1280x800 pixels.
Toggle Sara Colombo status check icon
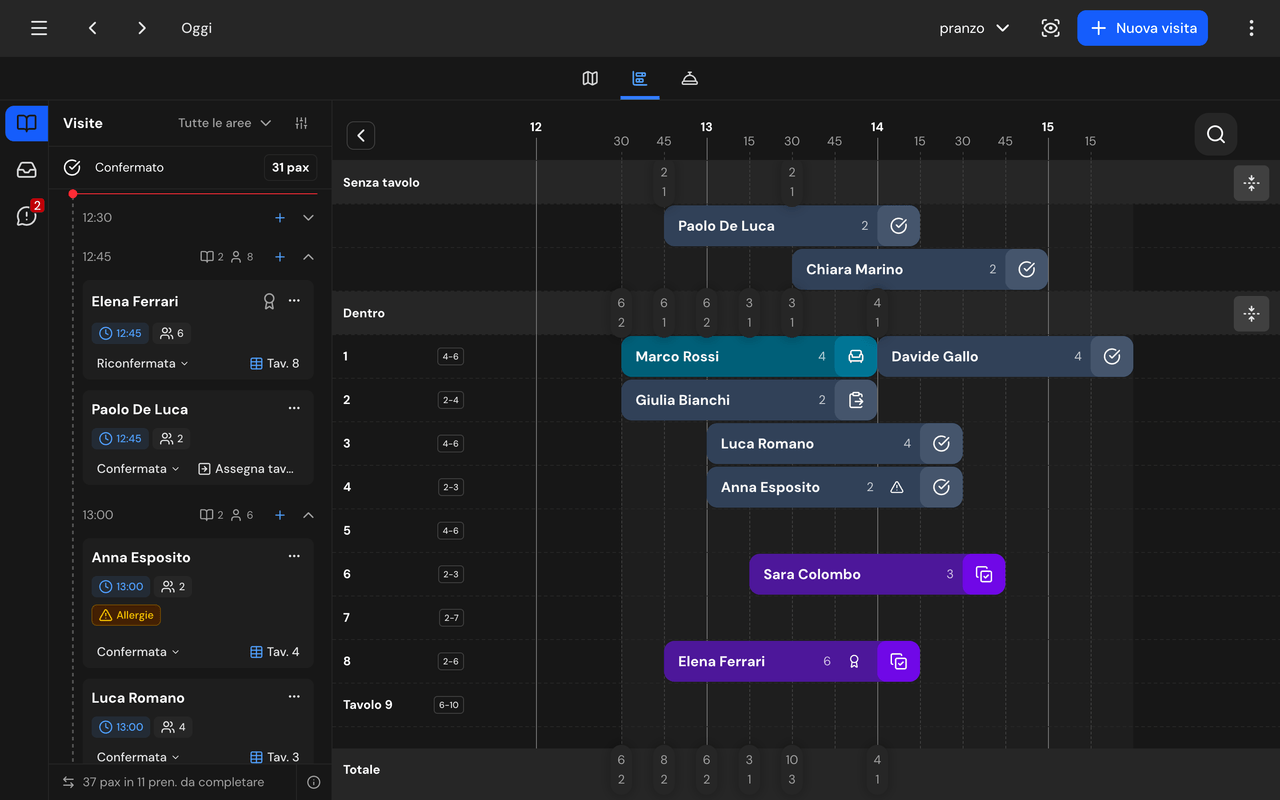tap(984, 574)
